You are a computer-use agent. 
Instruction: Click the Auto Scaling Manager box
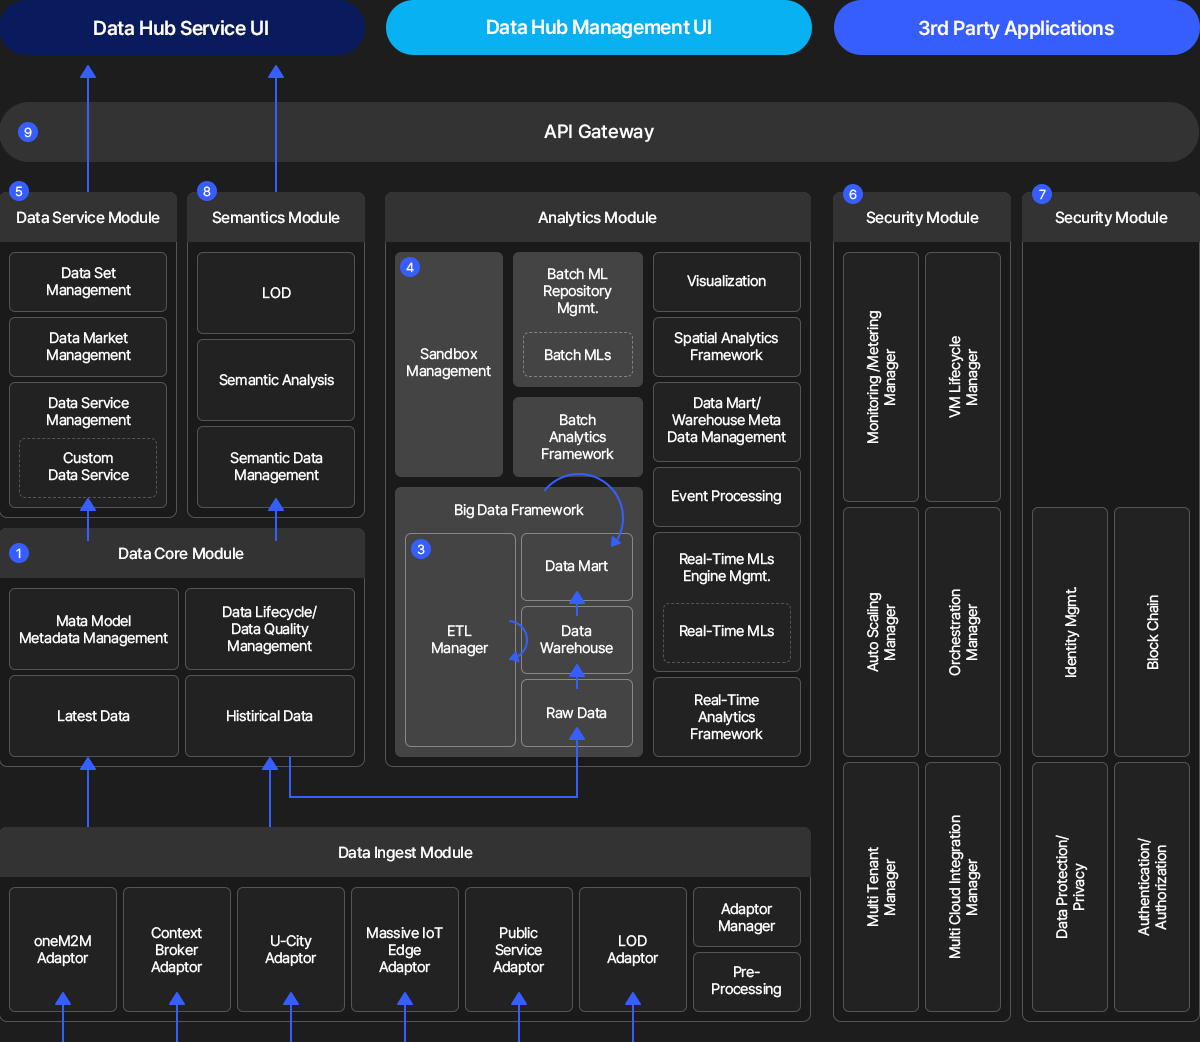[881, 632]
